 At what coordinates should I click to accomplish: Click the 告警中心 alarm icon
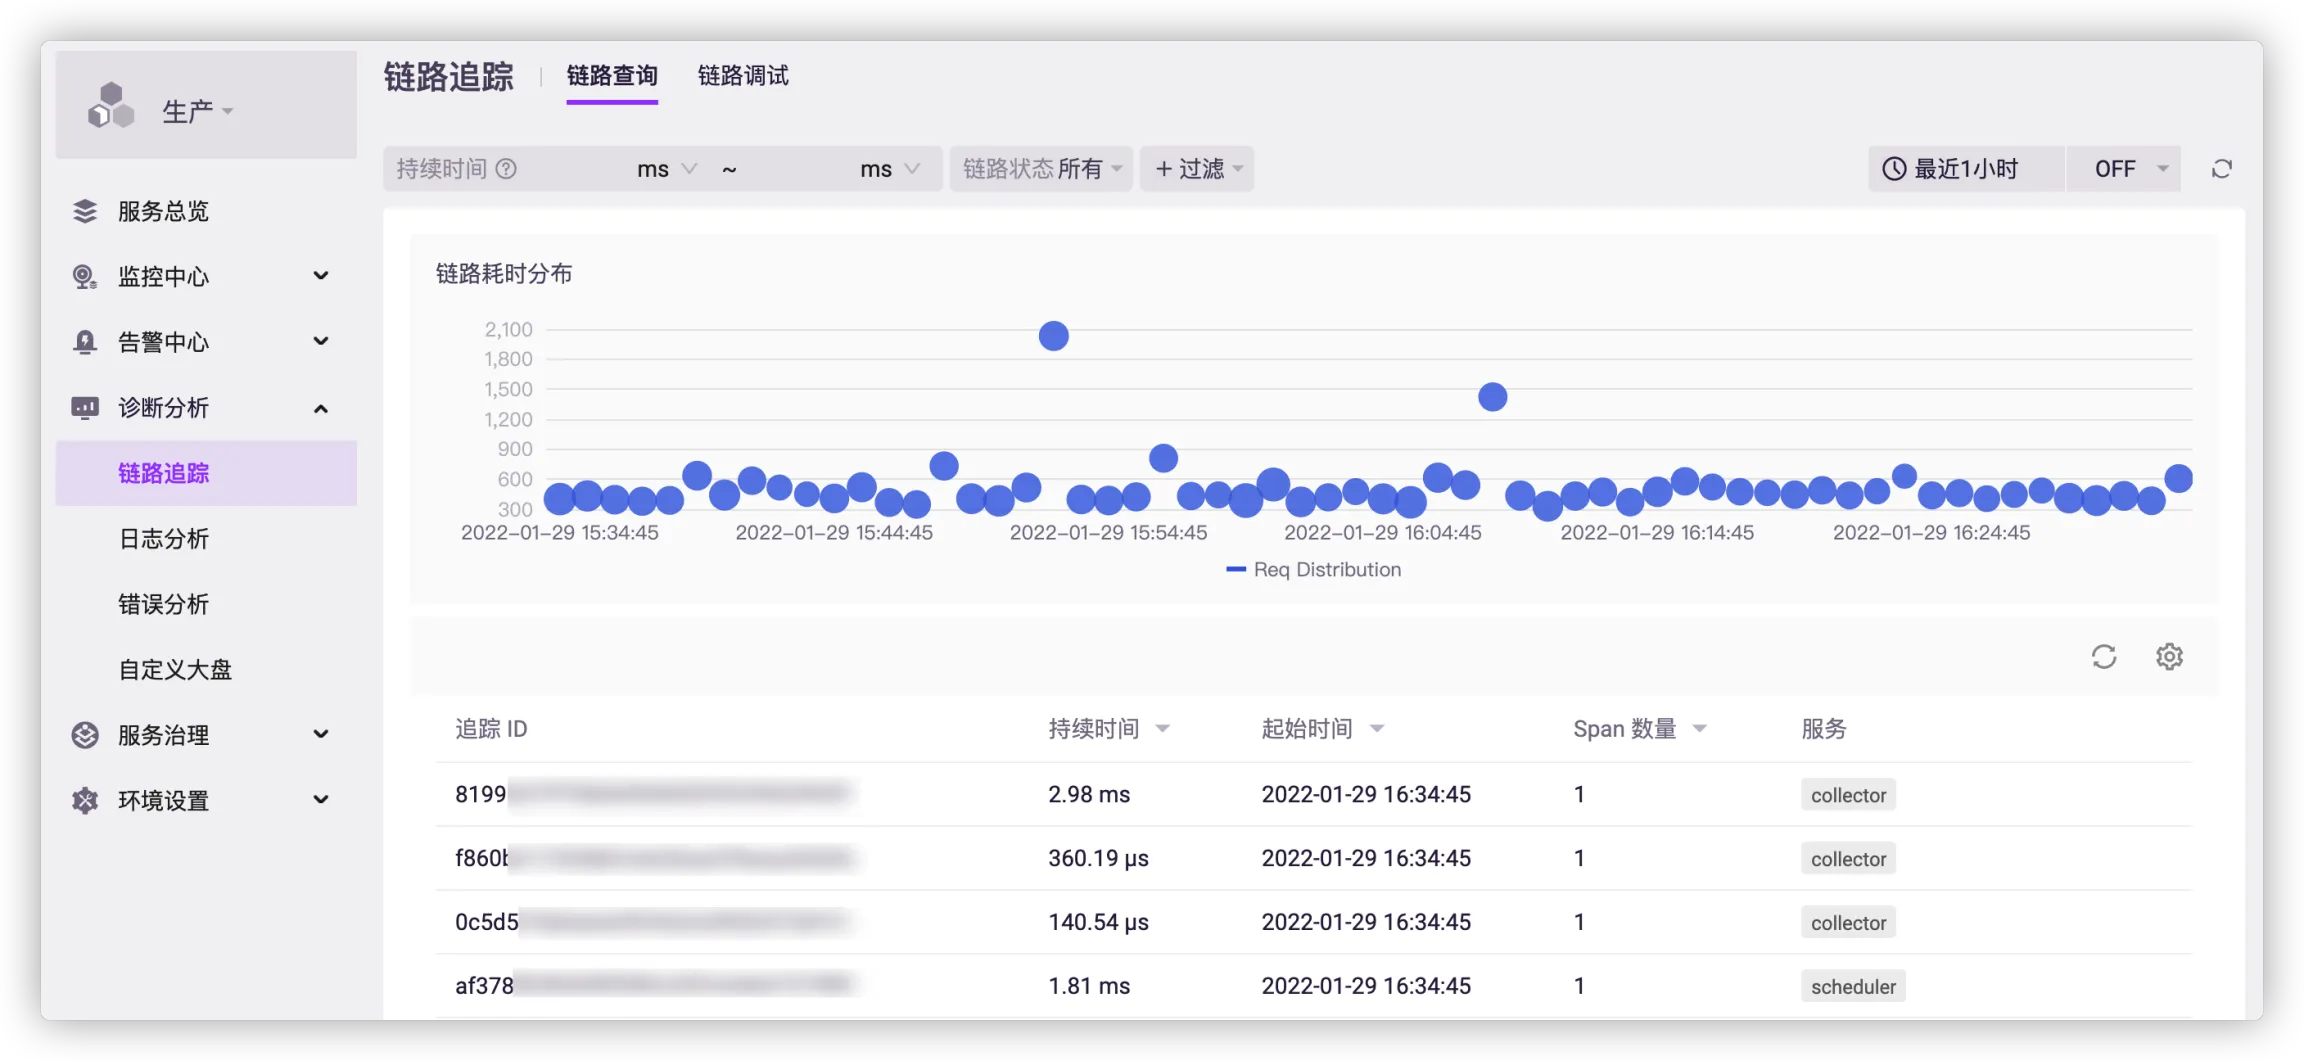pos(85,343)
